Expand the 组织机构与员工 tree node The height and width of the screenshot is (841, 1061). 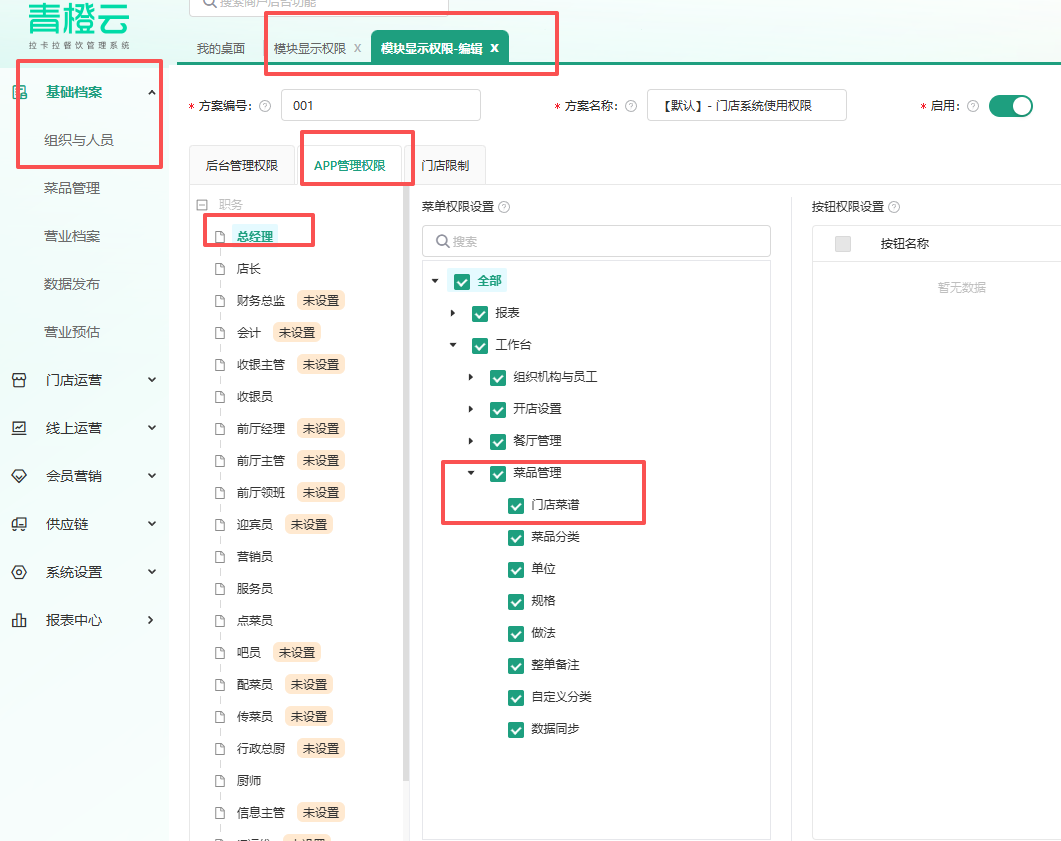coord(471,377)
